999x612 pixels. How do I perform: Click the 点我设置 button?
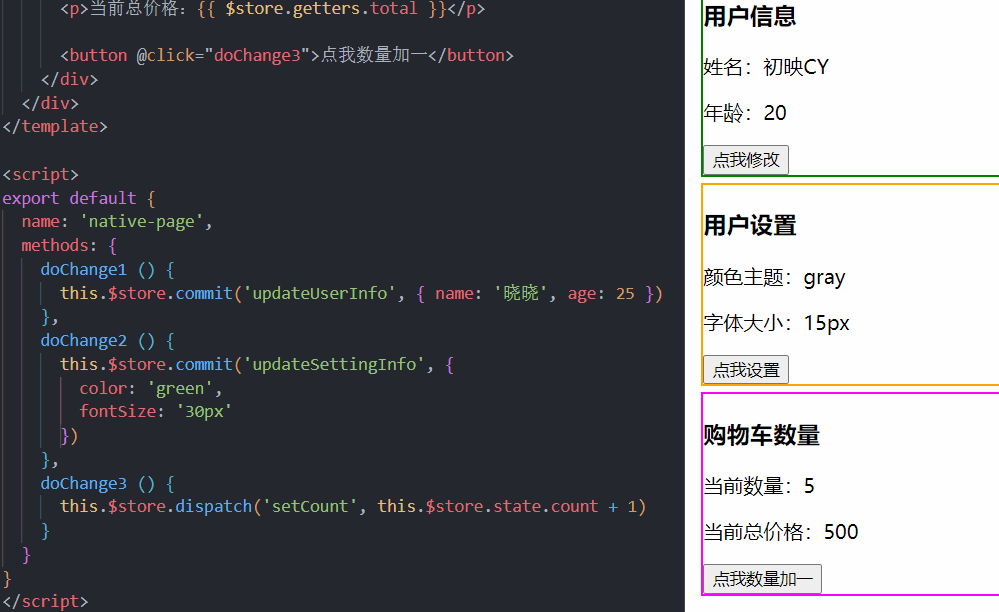[x=745, y=370]
